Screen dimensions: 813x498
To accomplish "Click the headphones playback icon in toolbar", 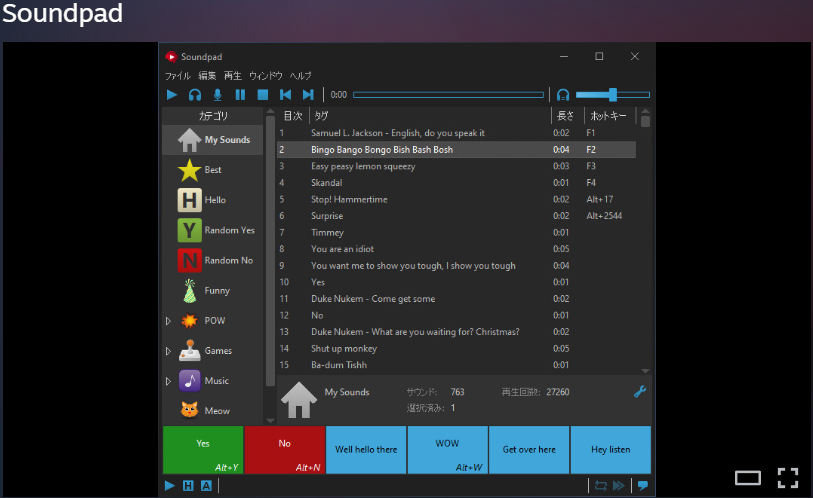I will point(195,95).
